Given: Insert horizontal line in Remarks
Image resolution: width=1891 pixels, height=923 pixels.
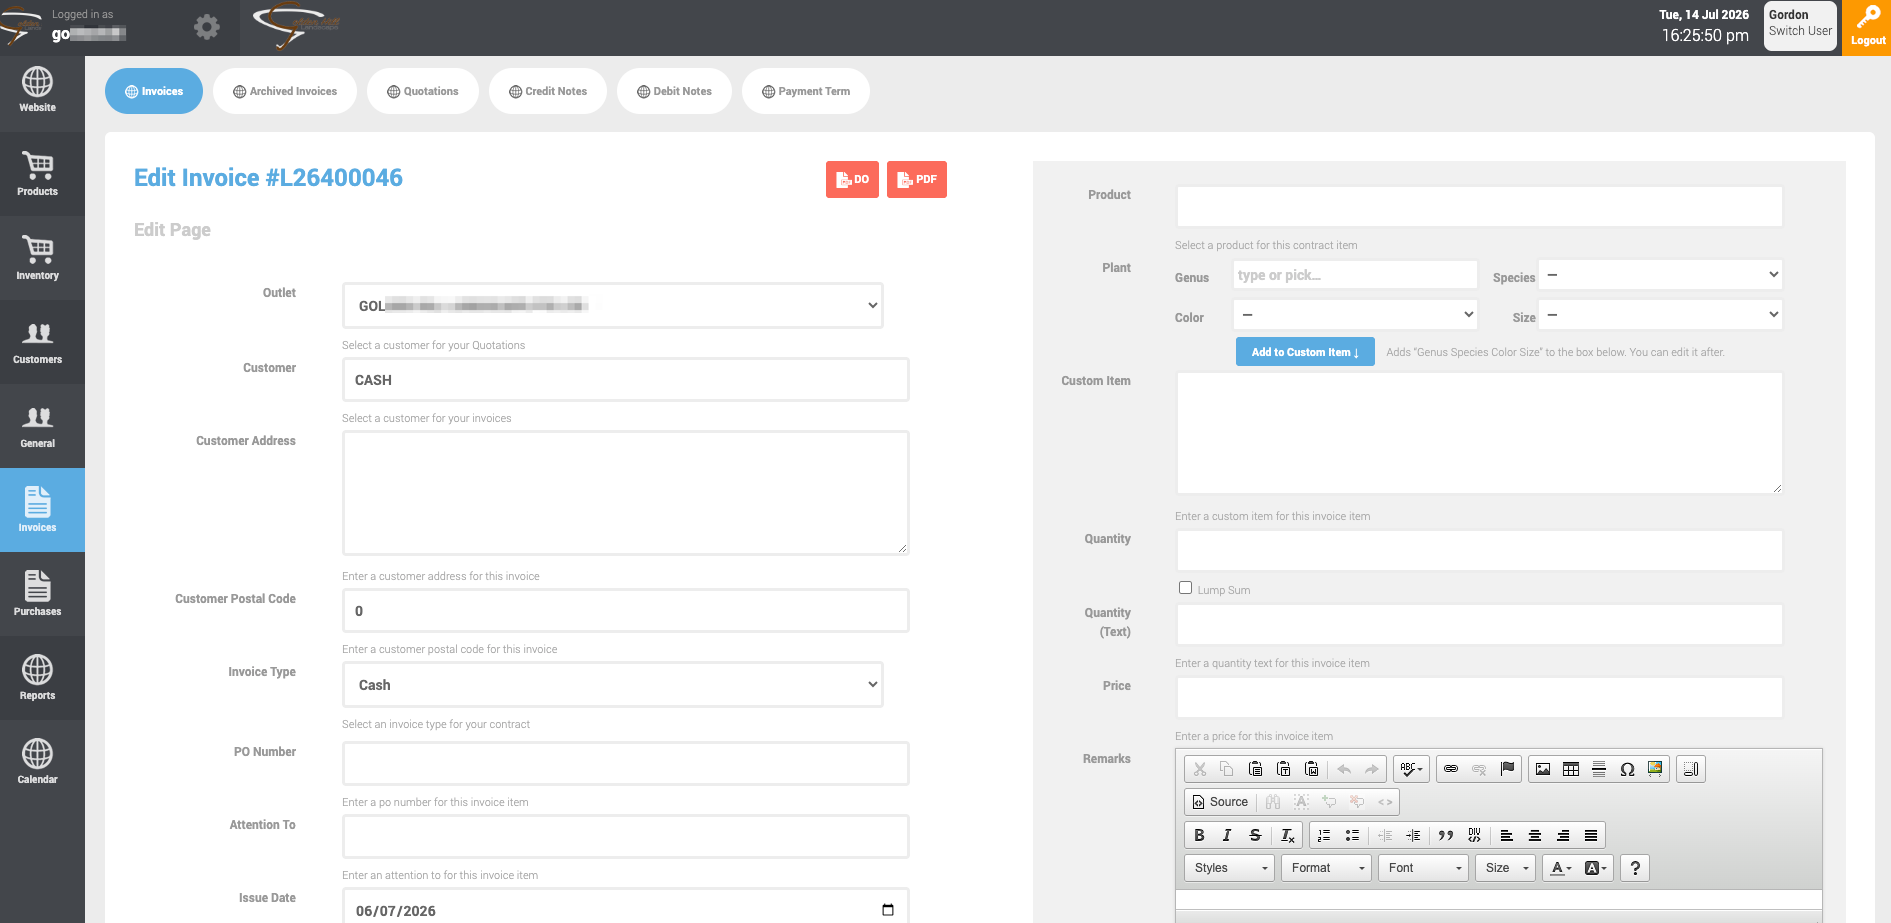Looking at the screenshot, I should pos(1599,769).
